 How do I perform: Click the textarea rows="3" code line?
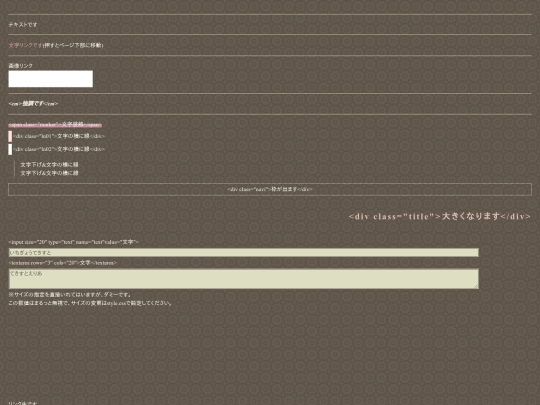(63, 263)
